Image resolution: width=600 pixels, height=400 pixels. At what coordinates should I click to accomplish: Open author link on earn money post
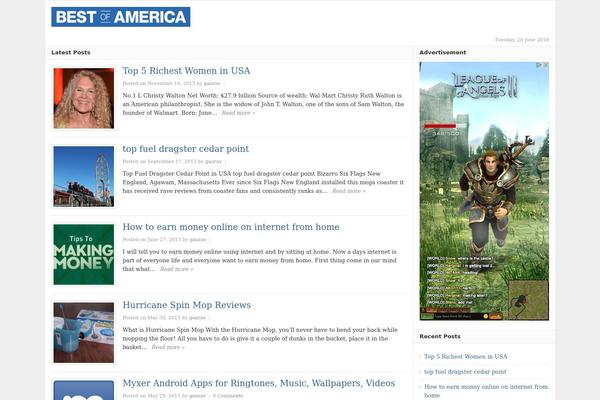pyautogui.click(x=198, y=240)
